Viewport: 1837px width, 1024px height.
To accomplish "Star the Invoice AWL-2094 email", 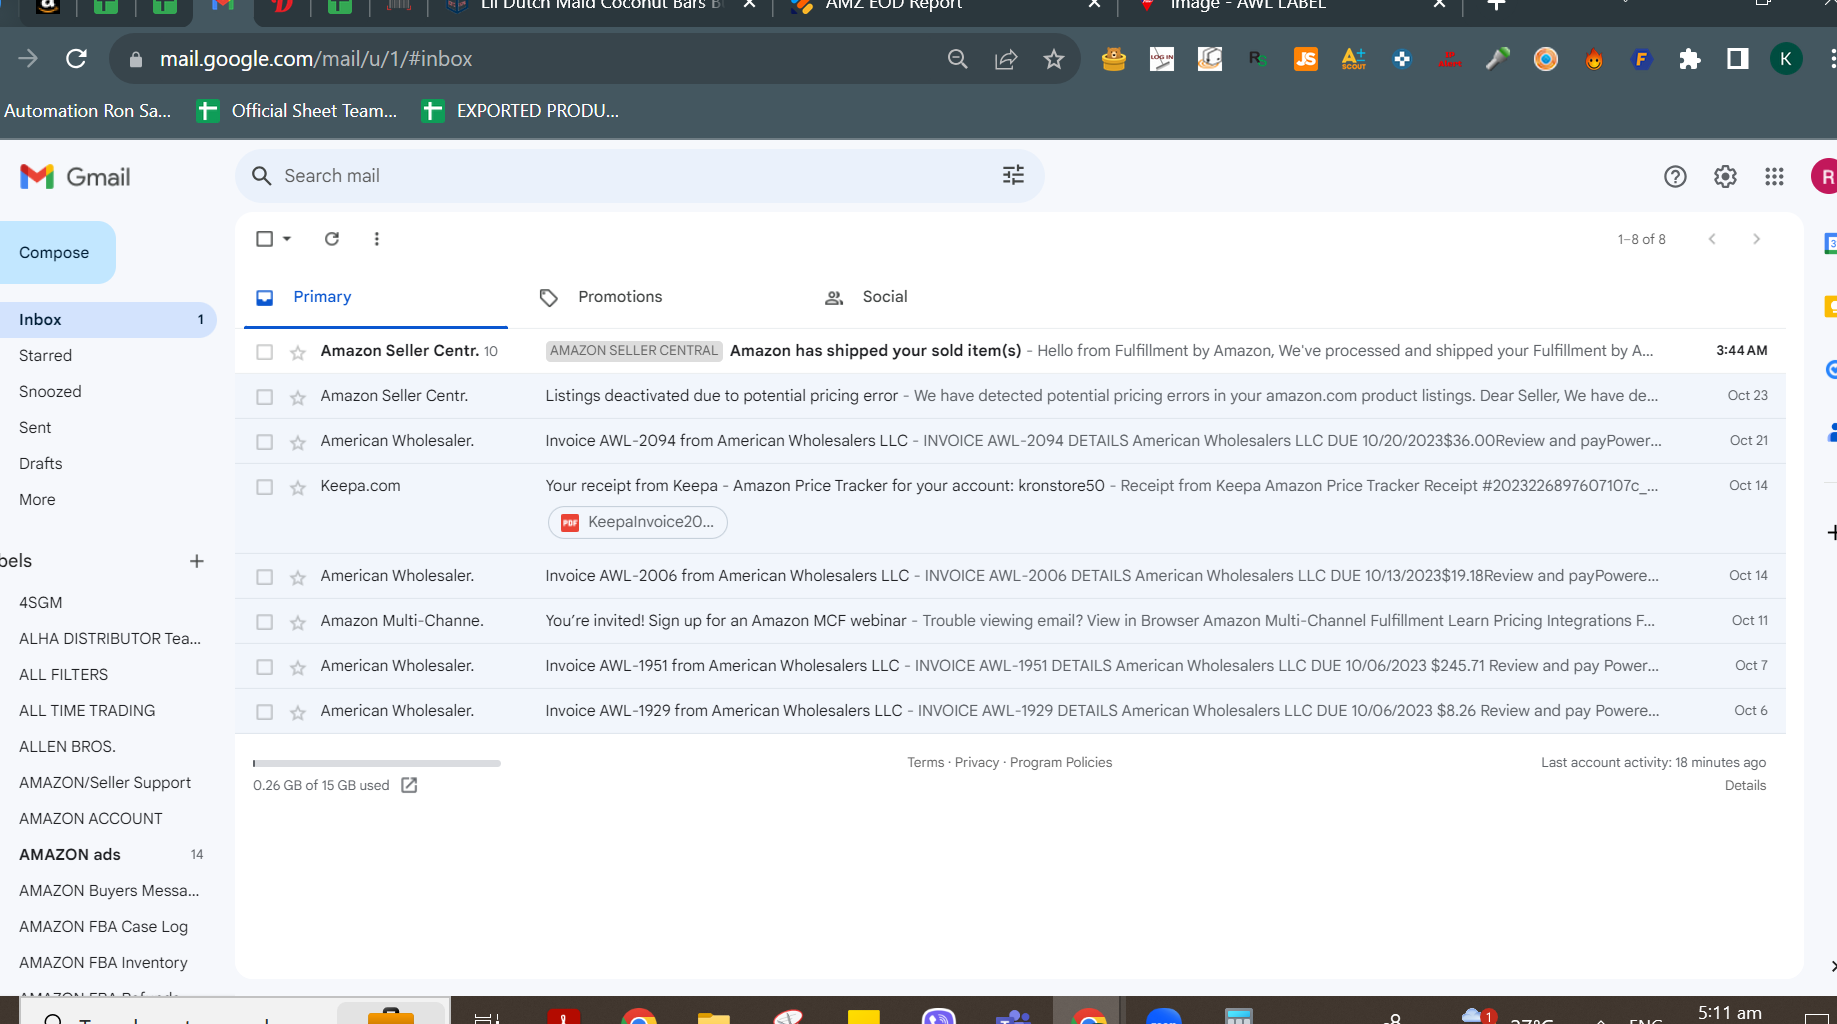I will pyautogui.click(x=298, y=442).
